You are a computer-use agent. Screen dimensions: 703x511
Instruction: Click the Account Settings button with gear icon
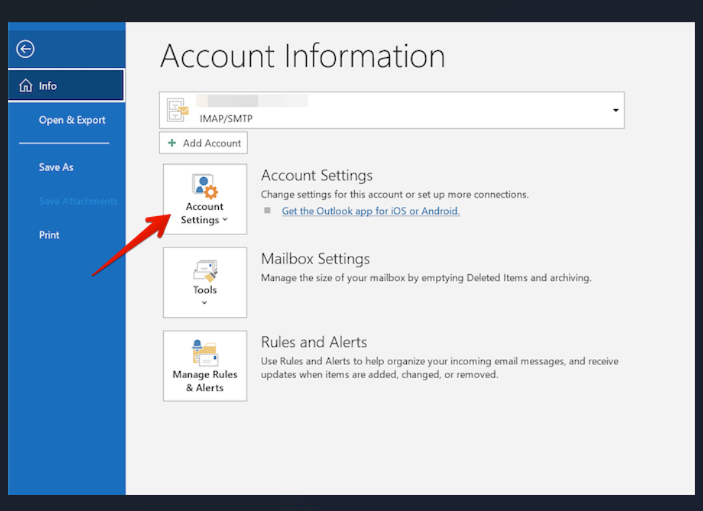[205, 199]
